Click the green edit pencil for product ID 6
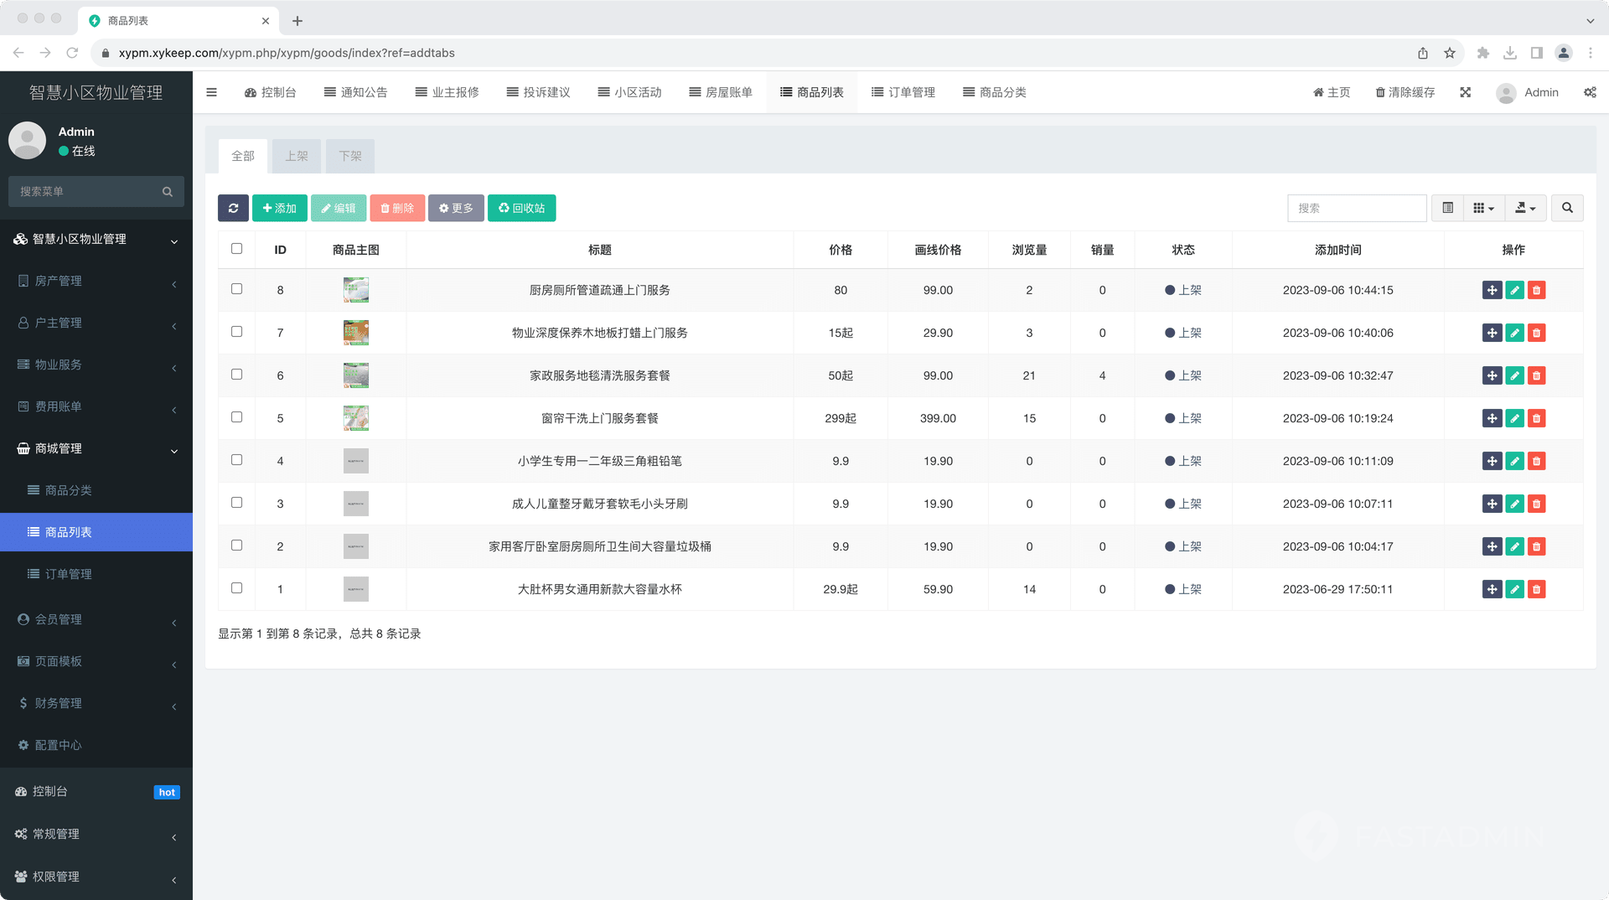The width and height of the screenshot is (1609, 900). [1515, 376]
